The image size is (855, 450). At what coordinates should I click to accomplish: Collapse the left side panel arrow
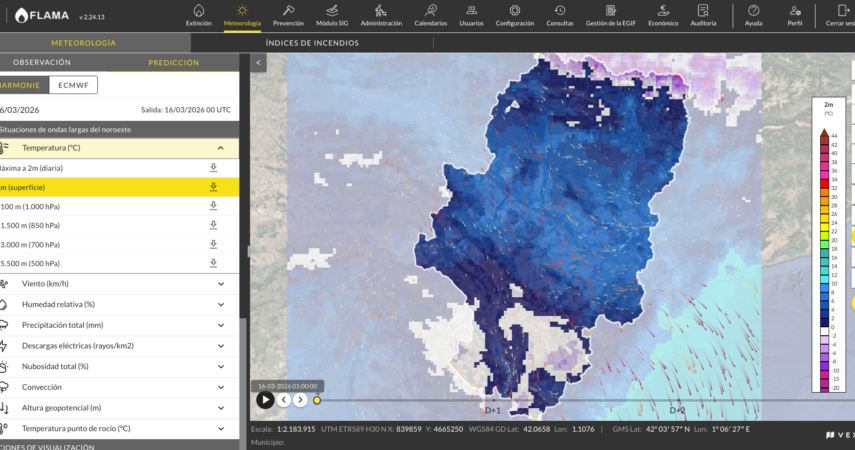(x=259, y=62)
